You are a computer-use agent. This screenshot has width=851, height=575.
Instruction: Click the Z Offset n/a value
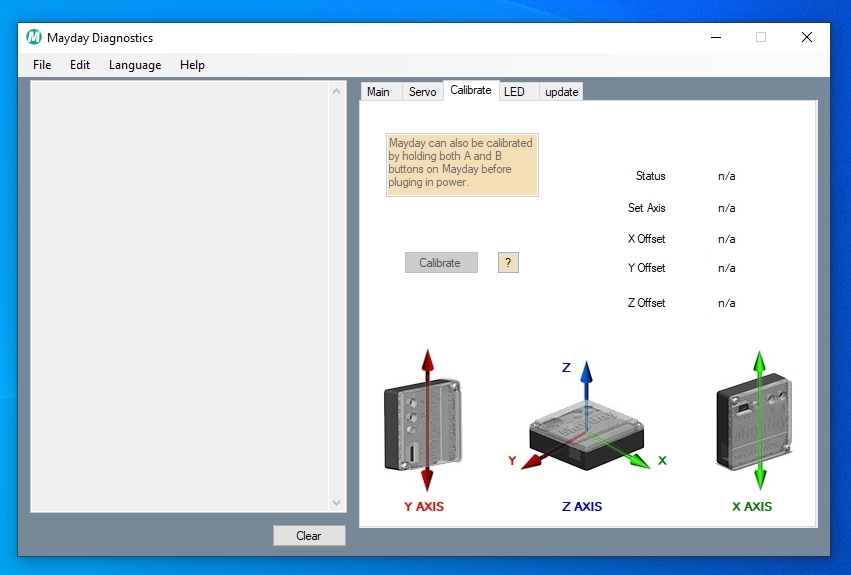coord(727,303)
